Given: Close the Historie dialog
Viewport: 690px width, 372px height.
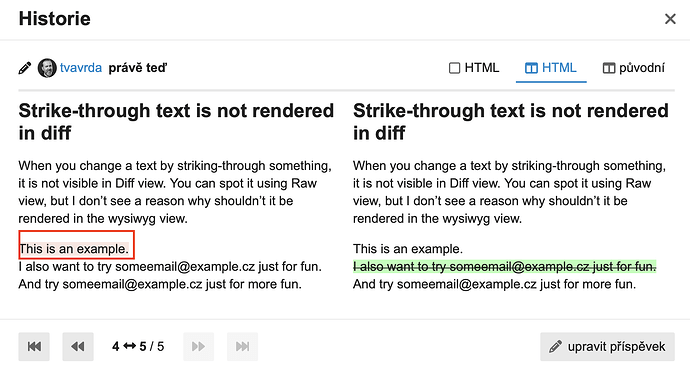Looking at the screenshot, I should [x=670, y=19].
